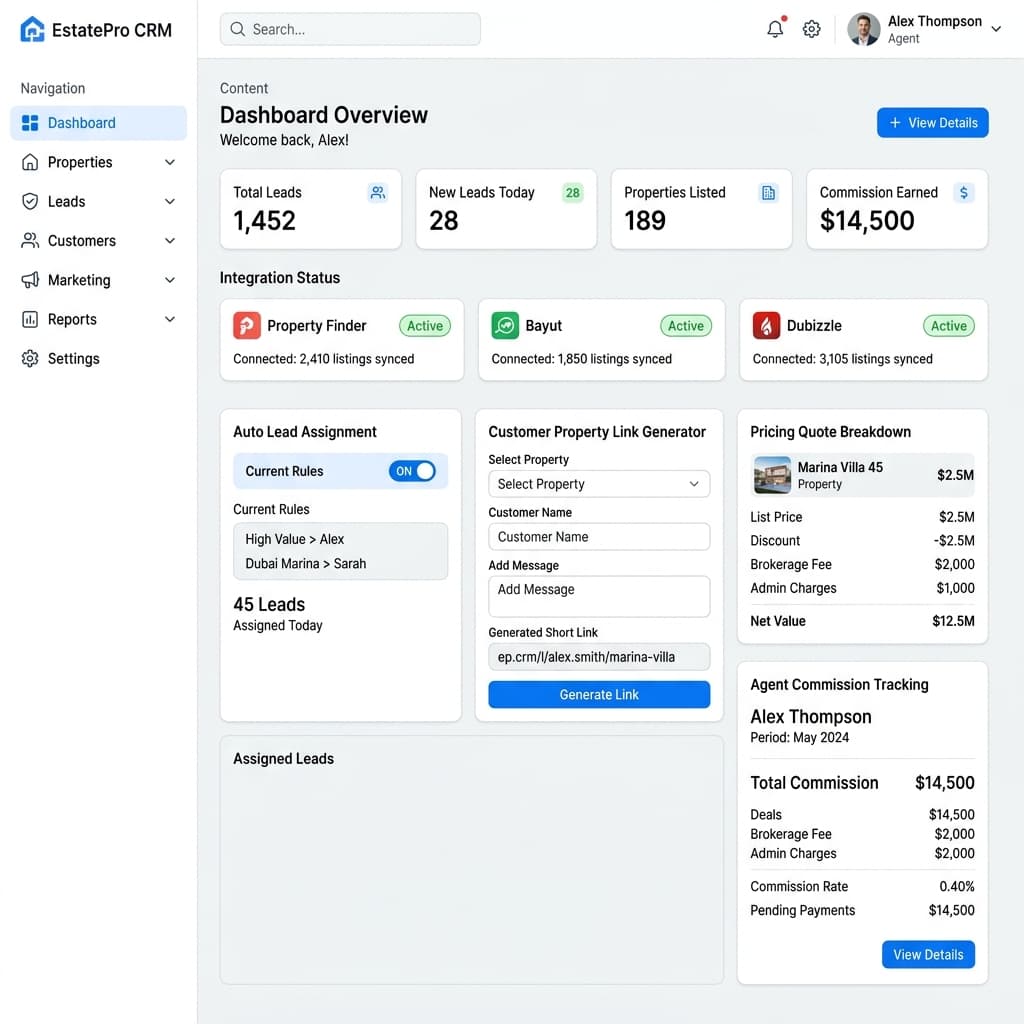Click the green 28 badge on New Leads Today
The height and width of the screenshot is (1024, 1024).
pos(572,193)
